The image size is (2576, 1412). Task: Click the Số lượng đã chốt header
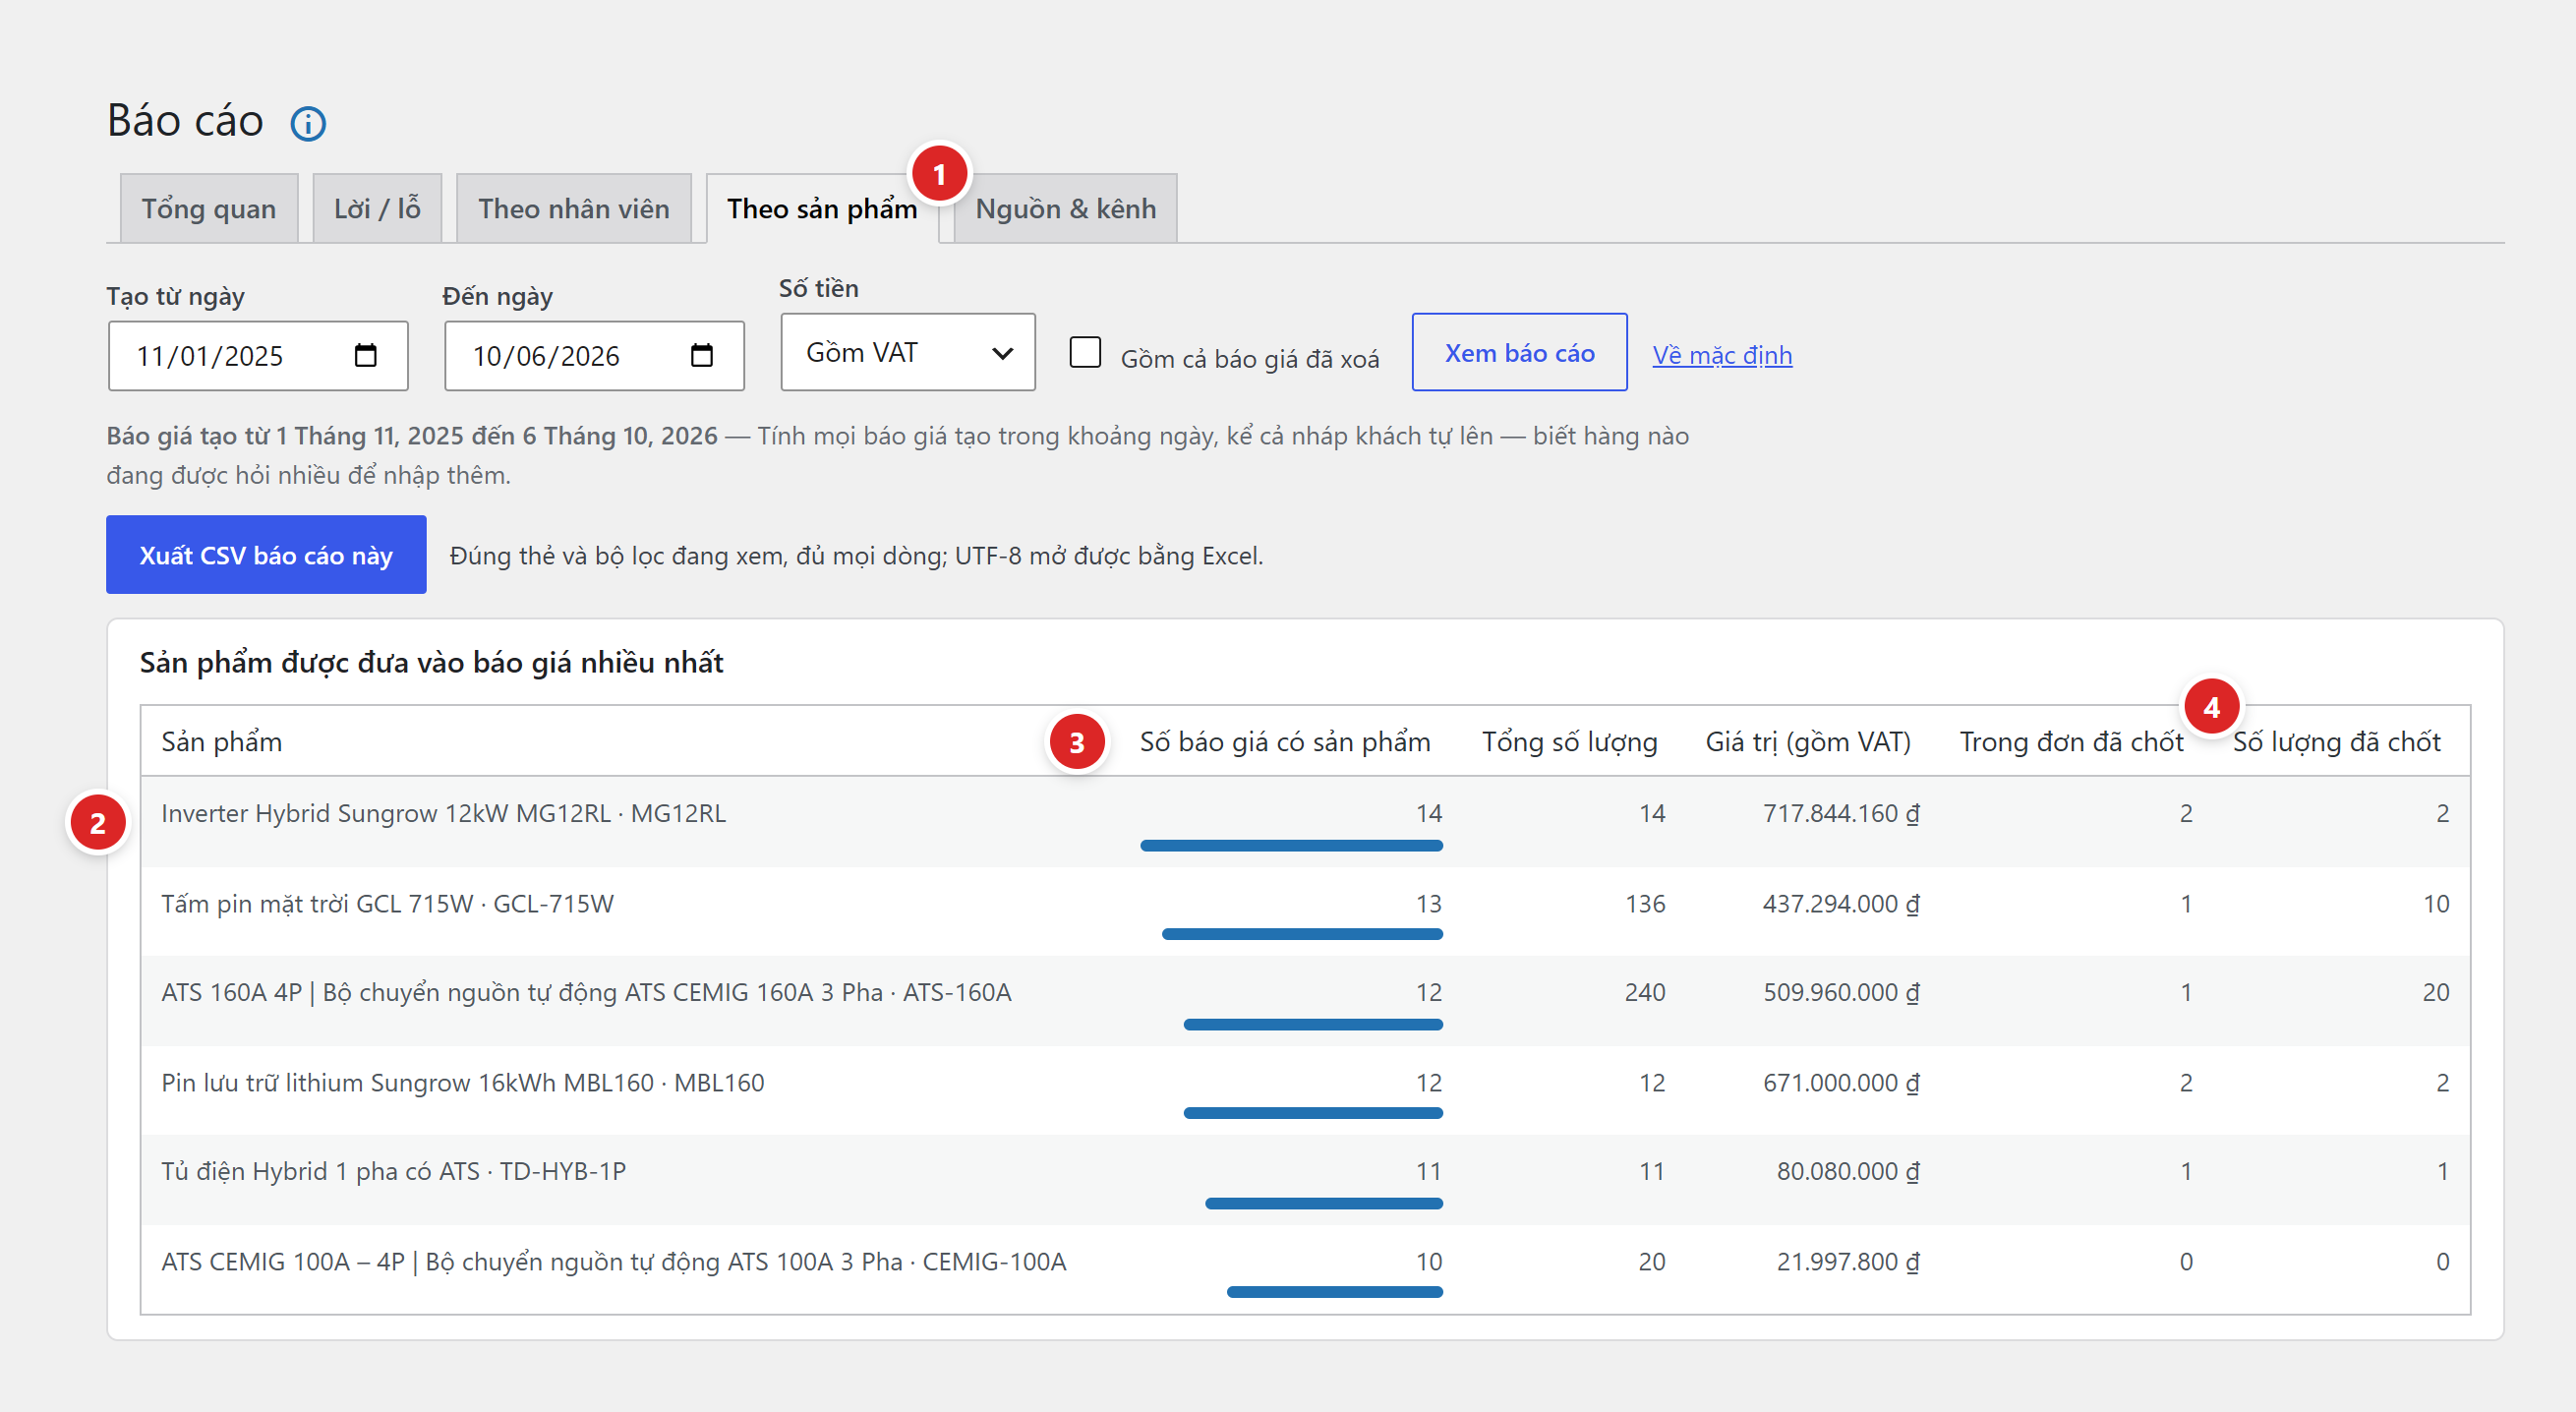[2337, 742]
